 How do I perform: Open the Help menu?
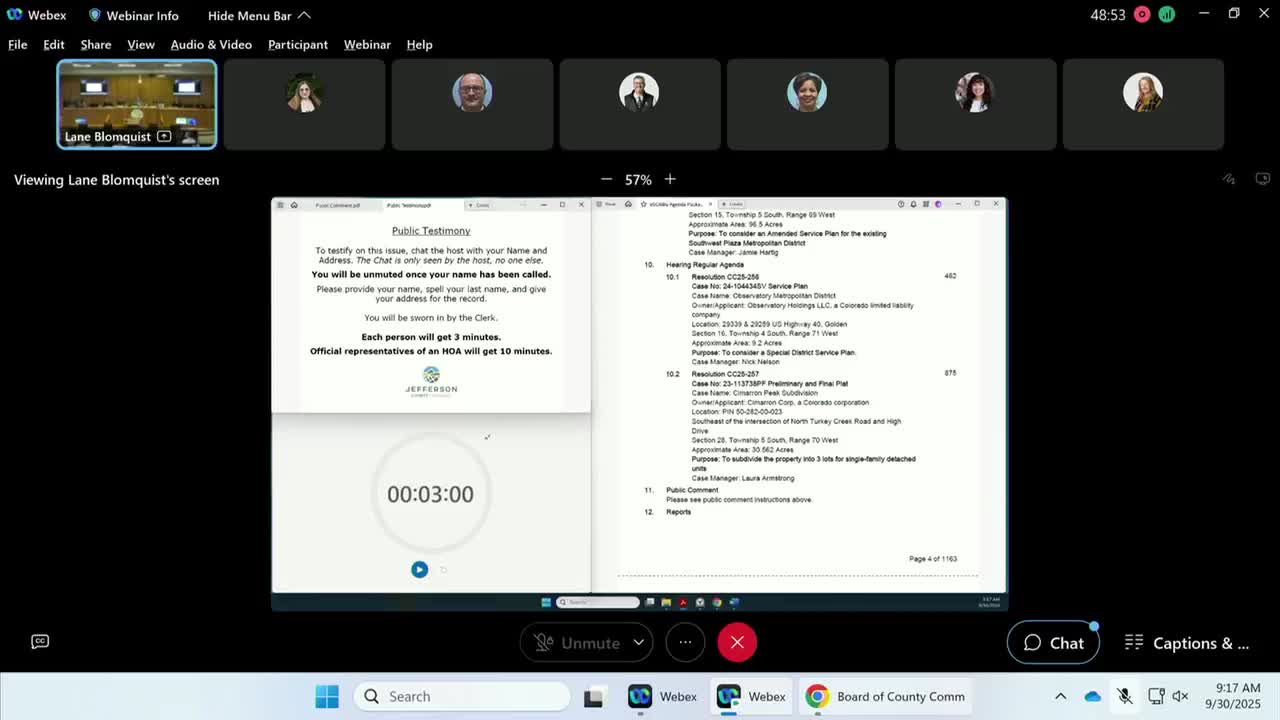[x=419, y=44]
